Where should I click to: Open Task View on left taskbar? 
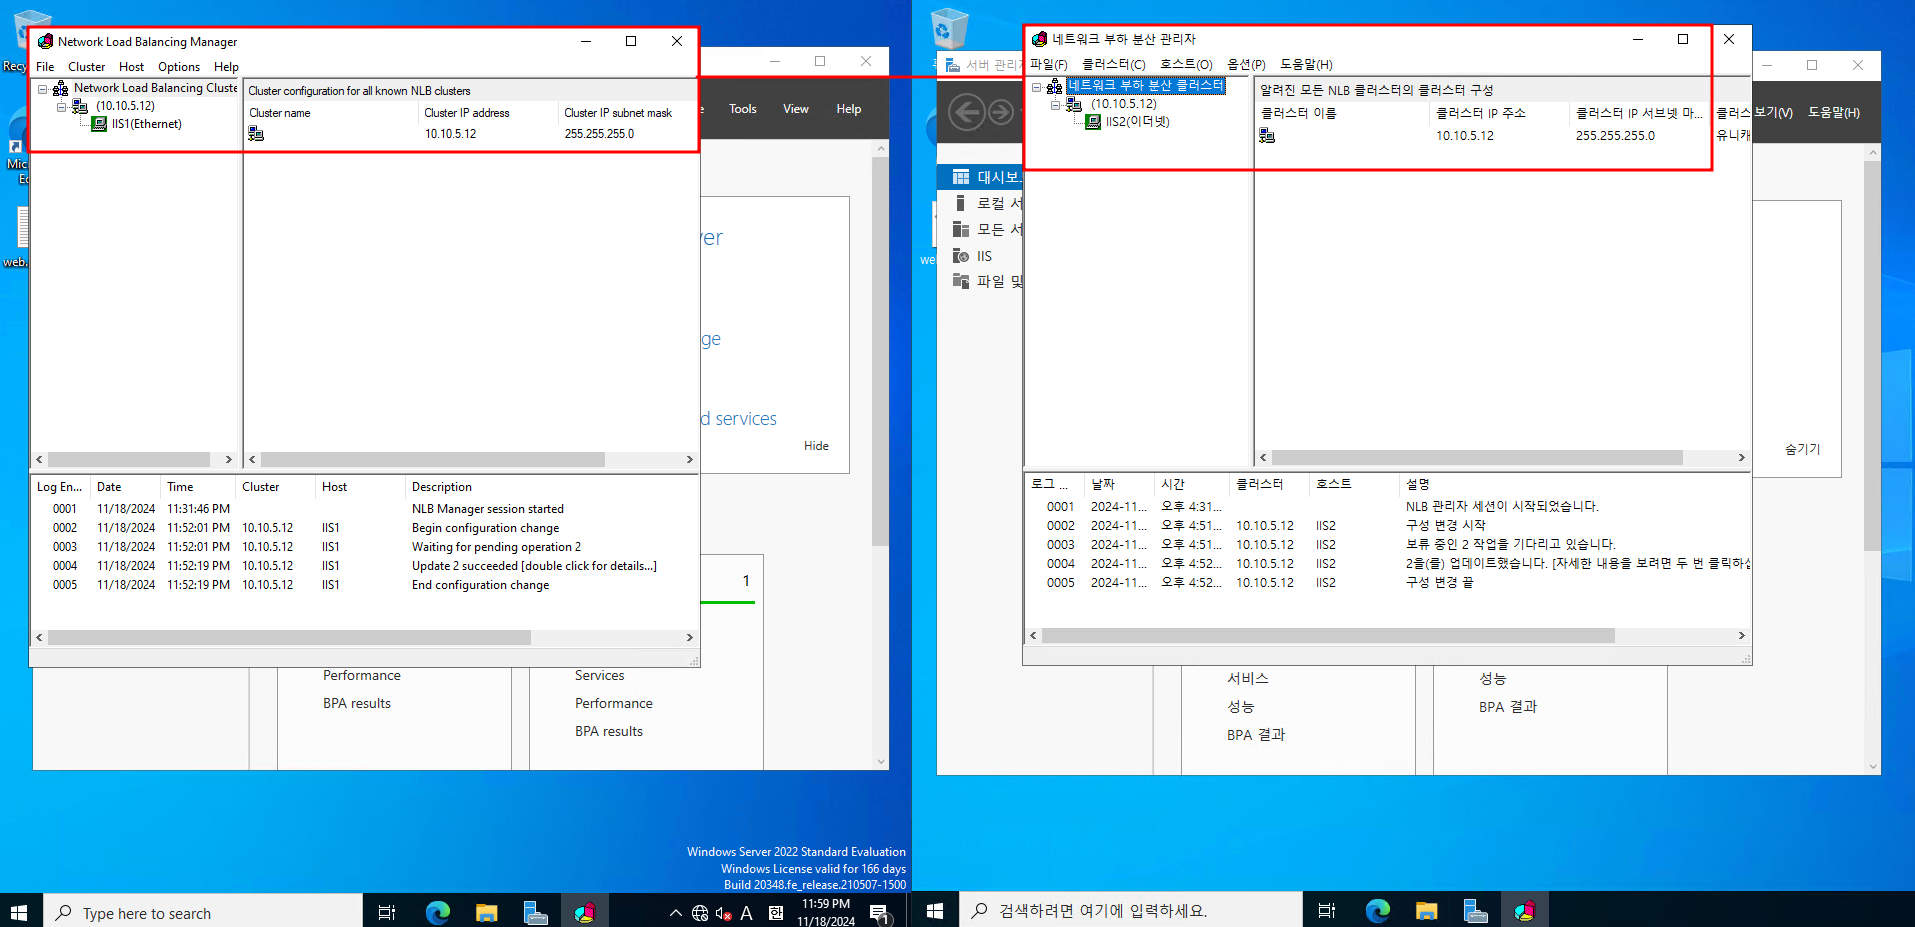pos(387,912)
